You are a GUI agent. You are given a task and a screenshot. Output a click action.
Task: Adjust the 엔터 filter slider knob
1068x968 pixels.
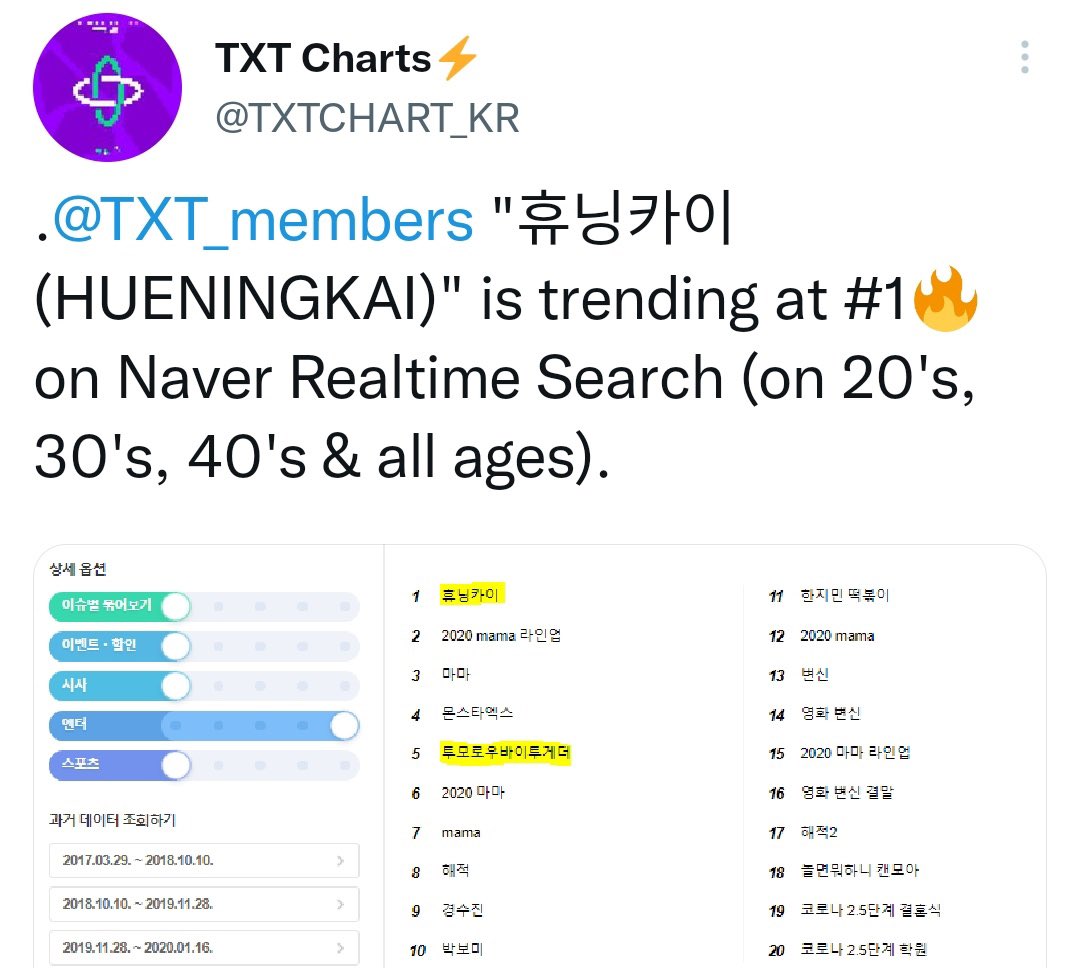coord(345,725)
